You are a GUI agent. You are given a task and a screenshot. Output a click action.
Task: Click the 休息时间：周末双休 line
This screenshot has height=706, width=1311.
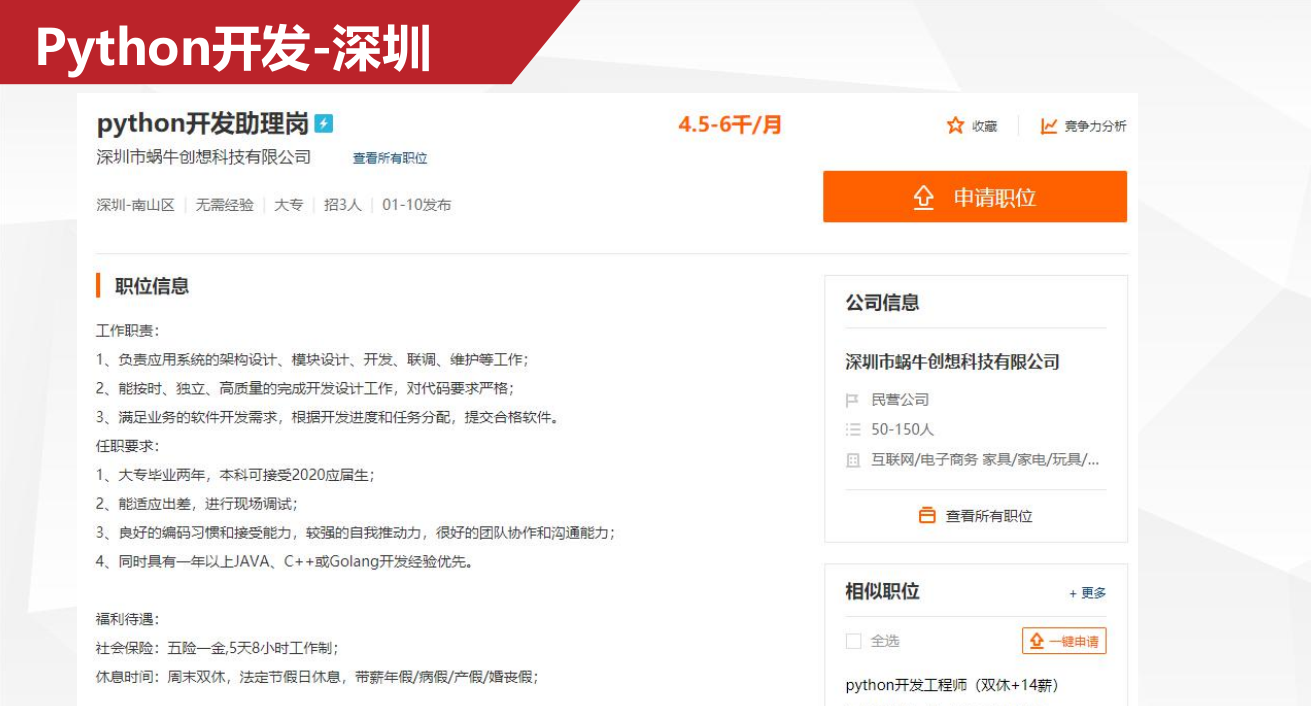point(317,677)
